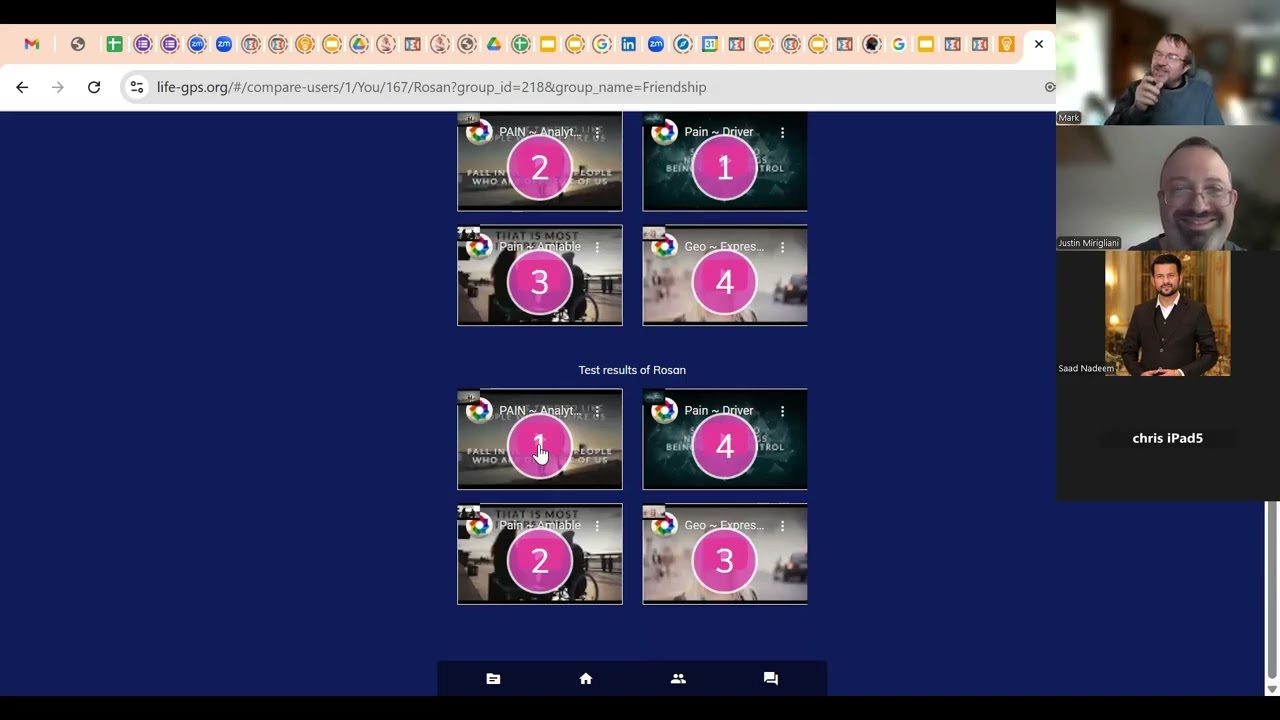Click channel logo on Rosan's Pain ~ Driver video
Screen dimensions: 1280x720
(664, 411)
